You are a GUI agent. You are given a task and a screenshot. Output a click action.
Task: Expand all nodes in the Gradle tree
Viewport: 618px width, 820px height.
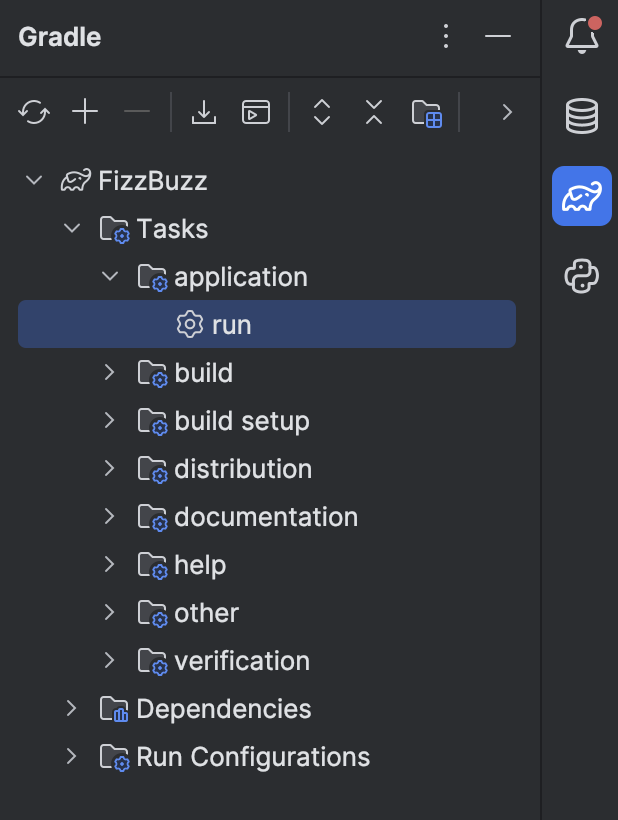[x=322, y=113]
